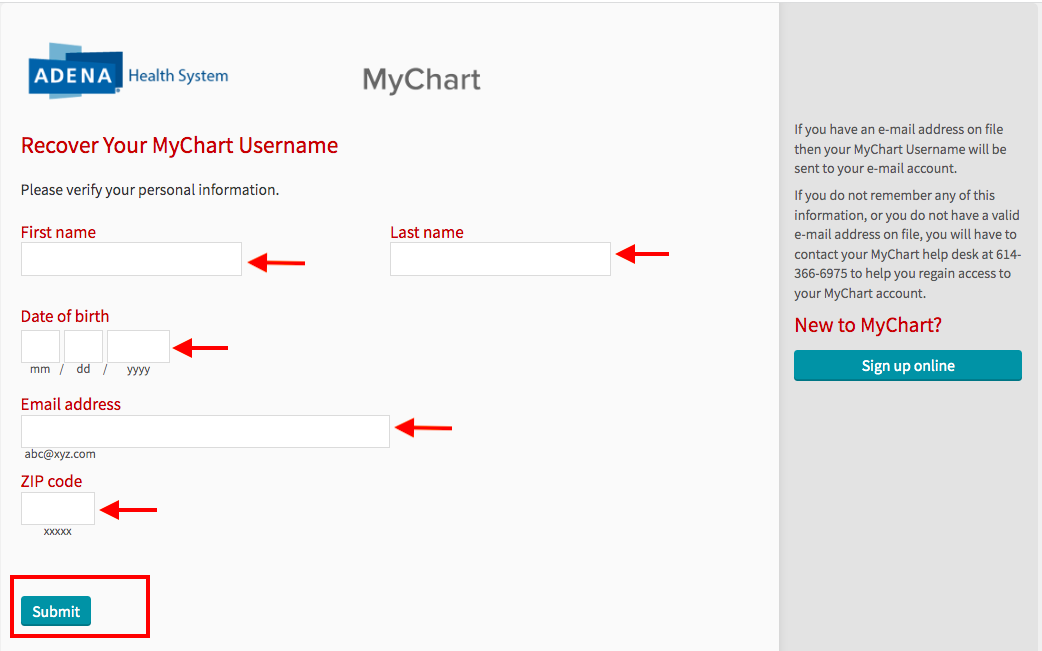Click red arrow beside the ZIP code field
Viewport: 1042px width, 651px height.
point(129,510)
